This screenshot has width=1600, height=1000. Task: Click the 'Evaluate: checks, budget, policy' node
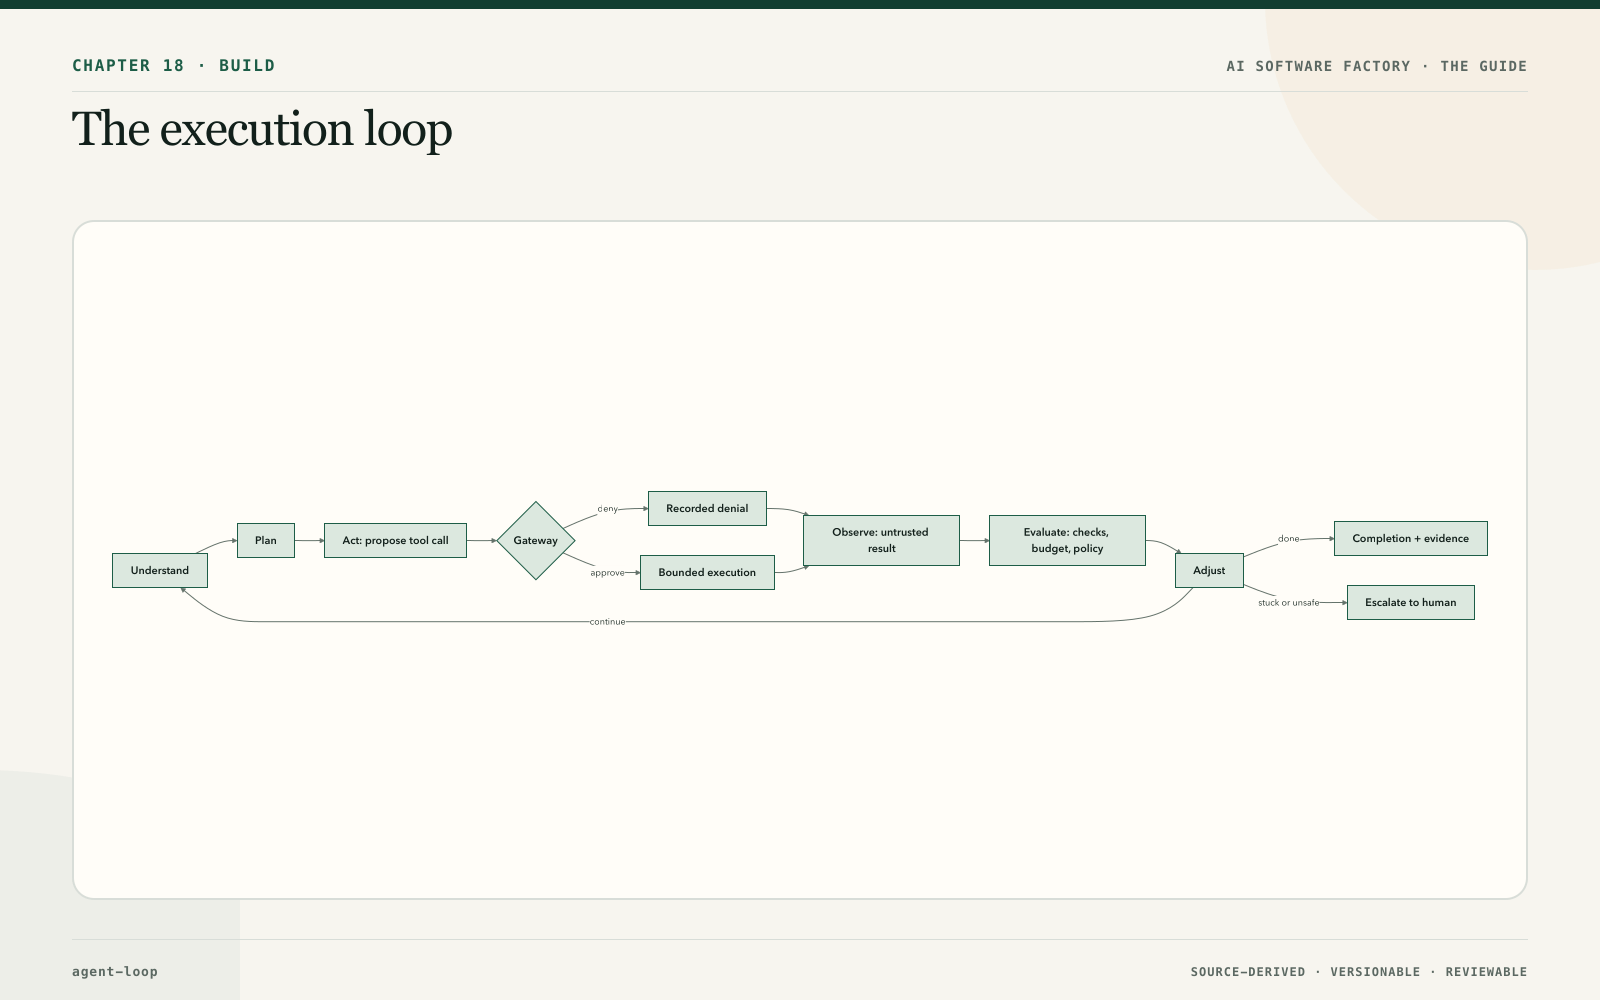pos(1067,540)
